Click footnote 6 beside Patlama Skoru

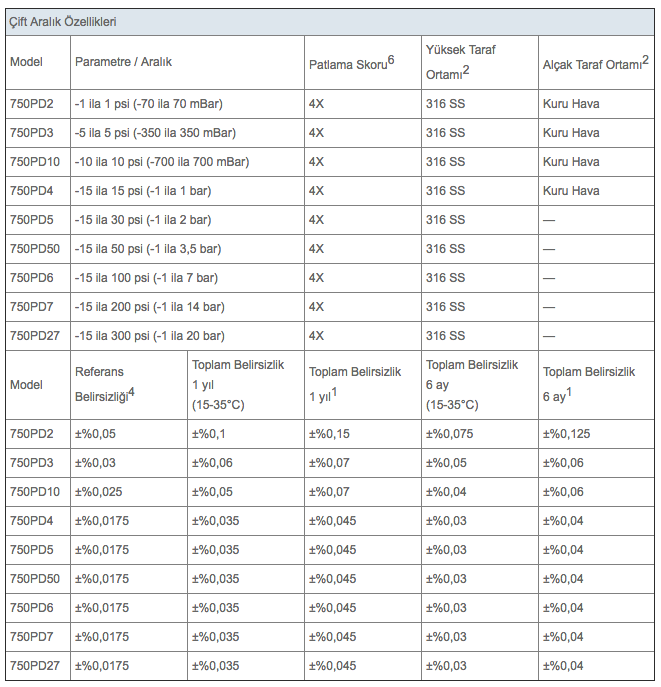pyautogui.click(x=391, y=59)
